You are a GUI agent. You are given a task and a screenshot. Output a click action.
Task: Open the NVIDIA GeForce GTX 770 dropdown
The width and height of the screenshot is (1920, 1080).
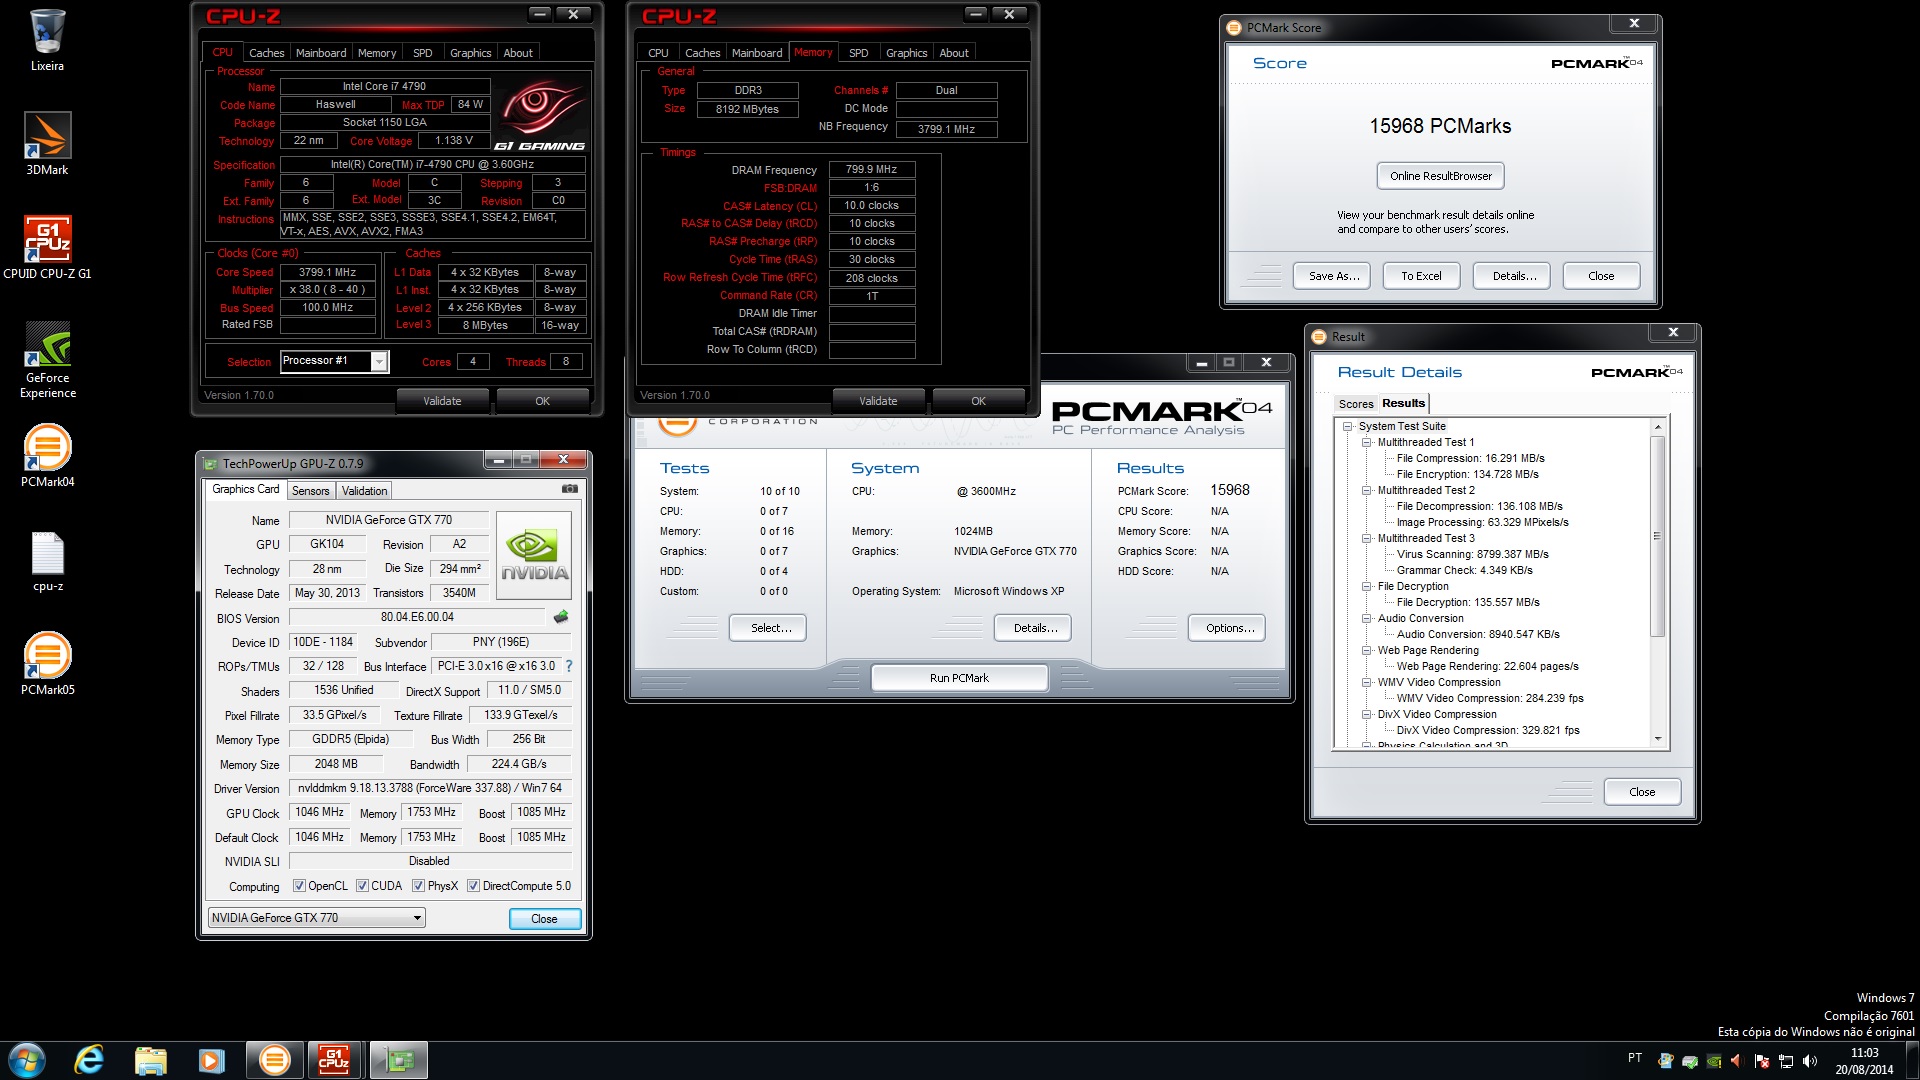pyautogui.click(x=317, y=918)
